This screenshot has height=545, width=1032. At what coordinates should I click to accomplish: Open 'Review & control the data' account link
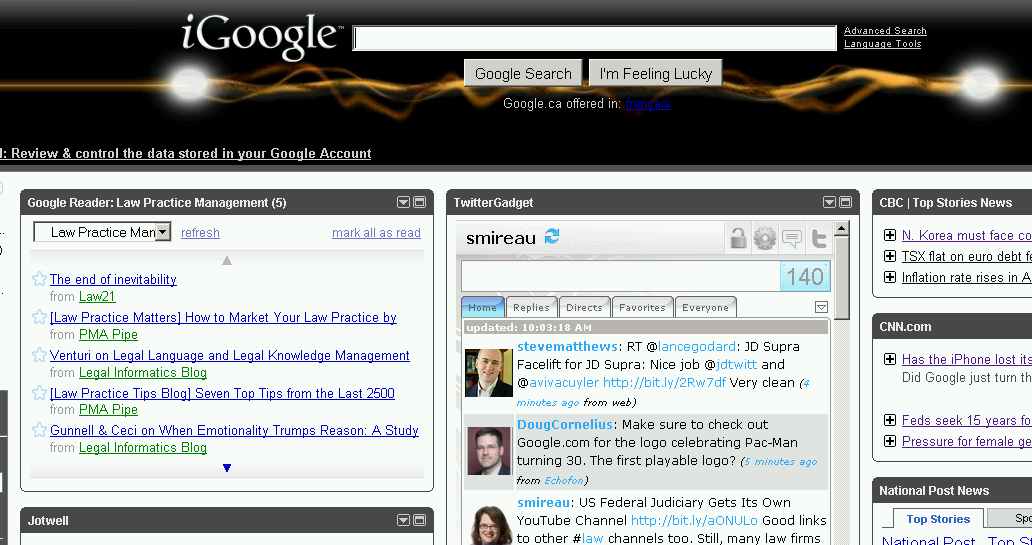pyautogui.click(x=186, y=153)
